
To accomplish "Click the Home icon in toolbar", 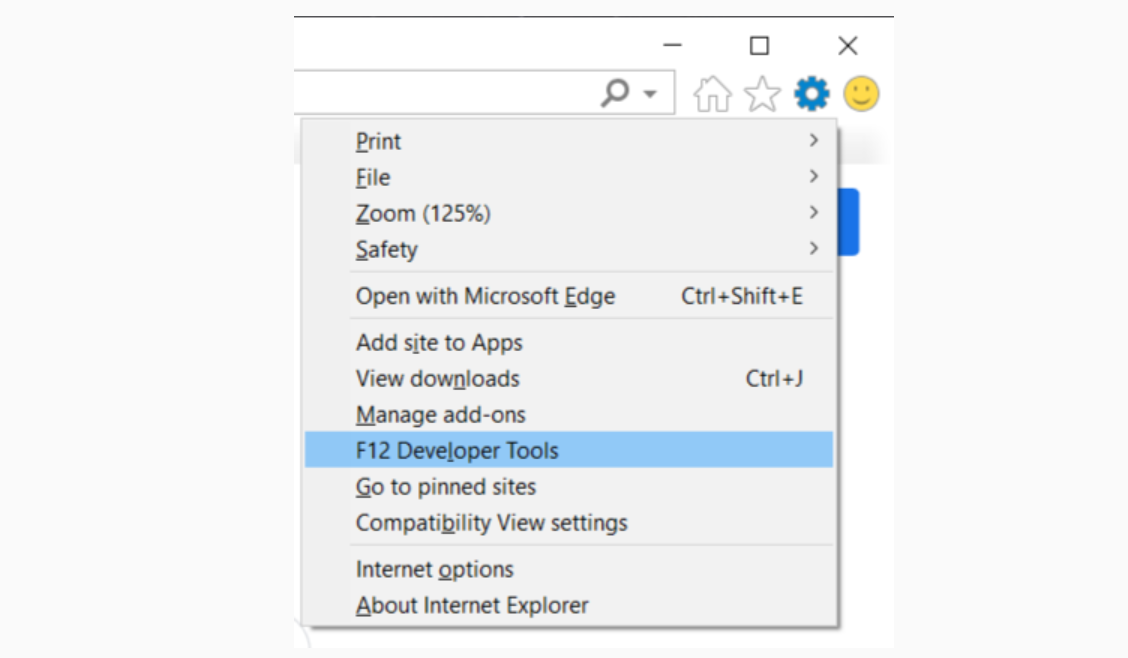I will 712,95.
